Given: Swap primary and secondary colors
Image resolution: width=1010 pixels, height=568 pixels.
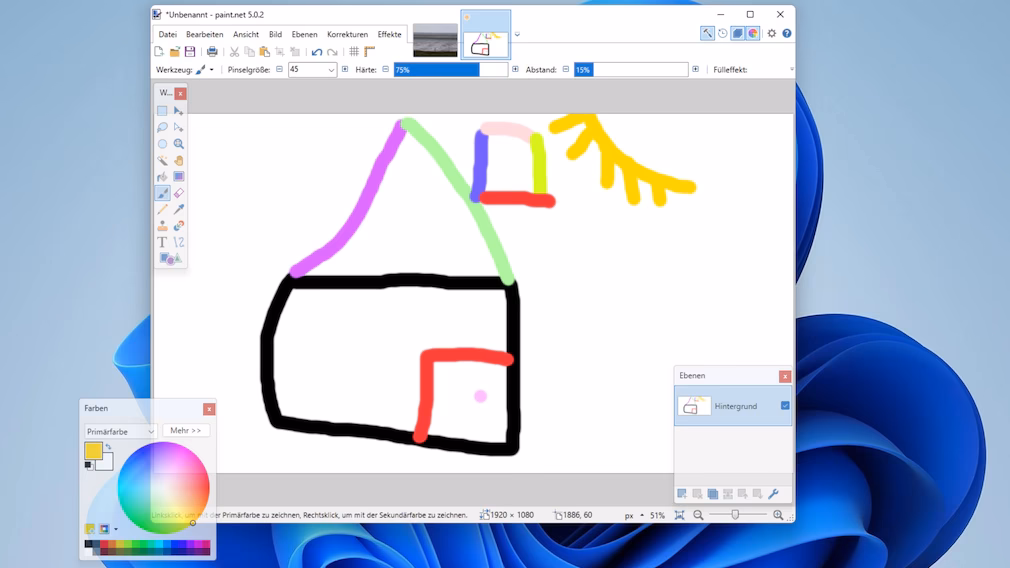Looking at the screenshot, I should tap(108, 446).
